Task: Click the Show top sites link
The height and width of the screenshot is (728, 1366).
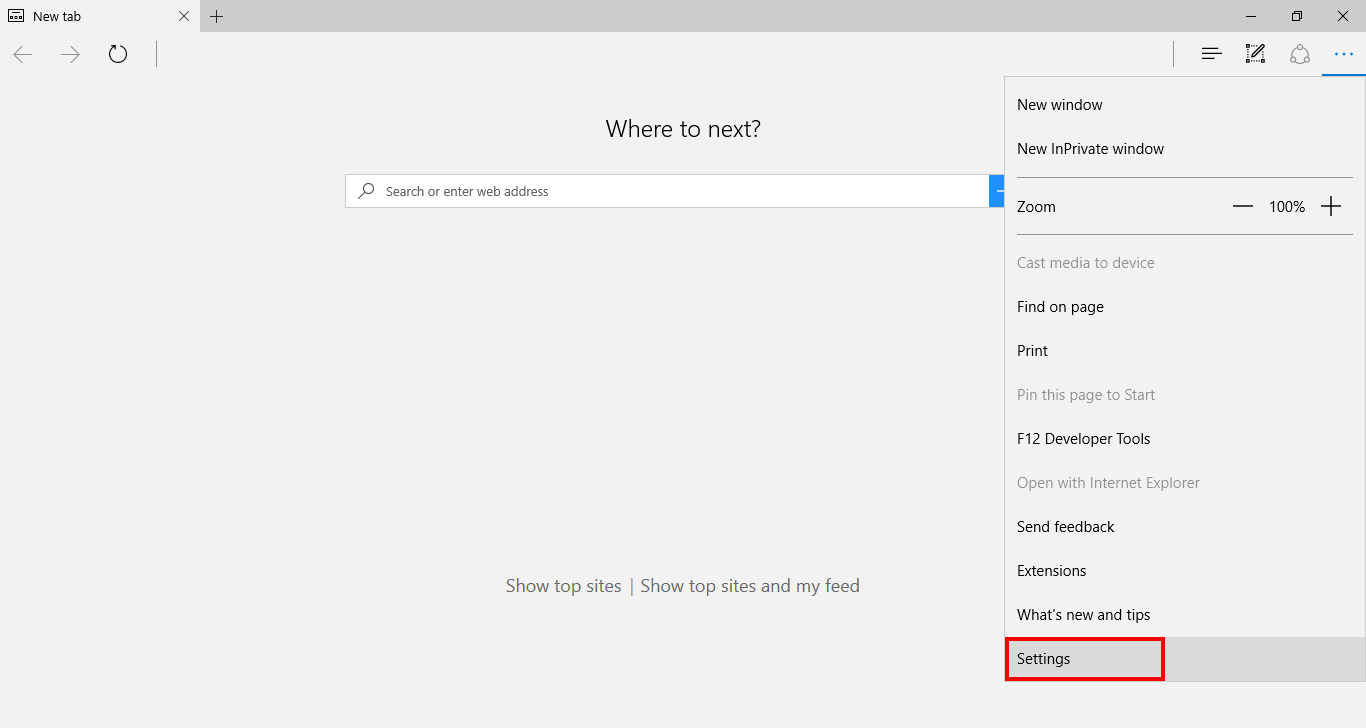Action: tap(563, 586)
